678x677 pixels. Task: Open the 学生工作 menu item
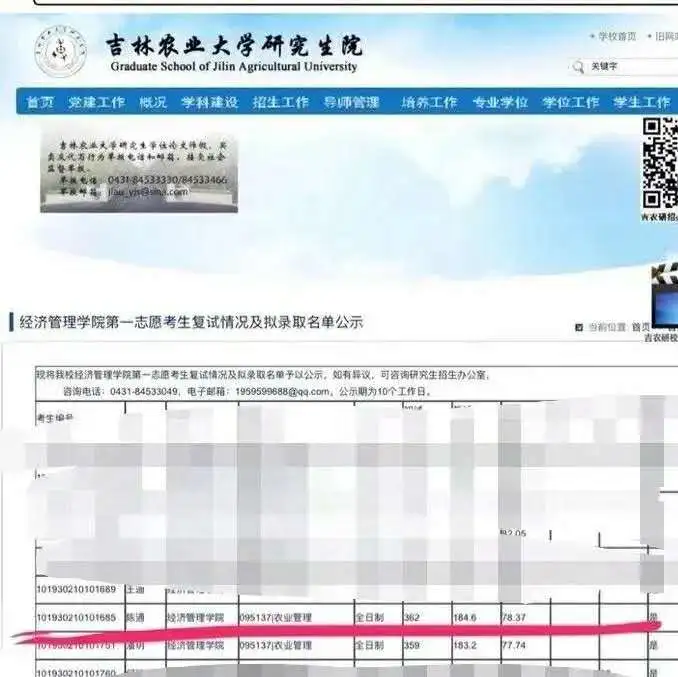642,102
